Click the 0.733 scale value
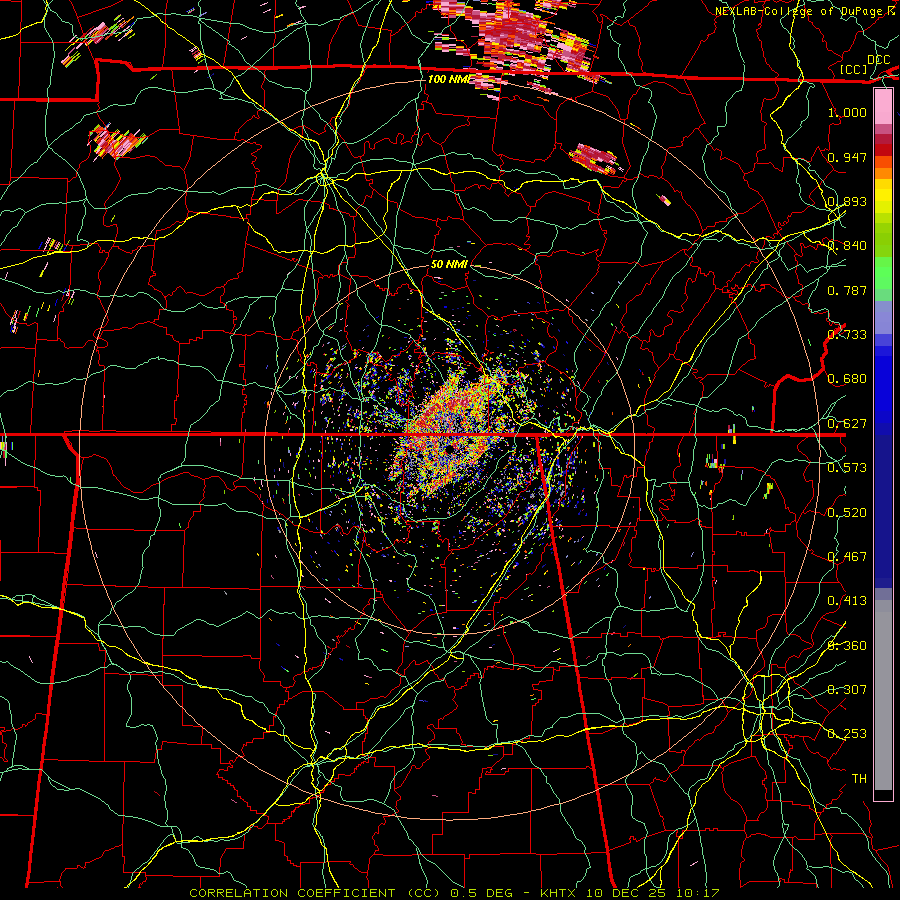This screenshot has width=900, height=900. pyautogui.click(x=847, y=335)
